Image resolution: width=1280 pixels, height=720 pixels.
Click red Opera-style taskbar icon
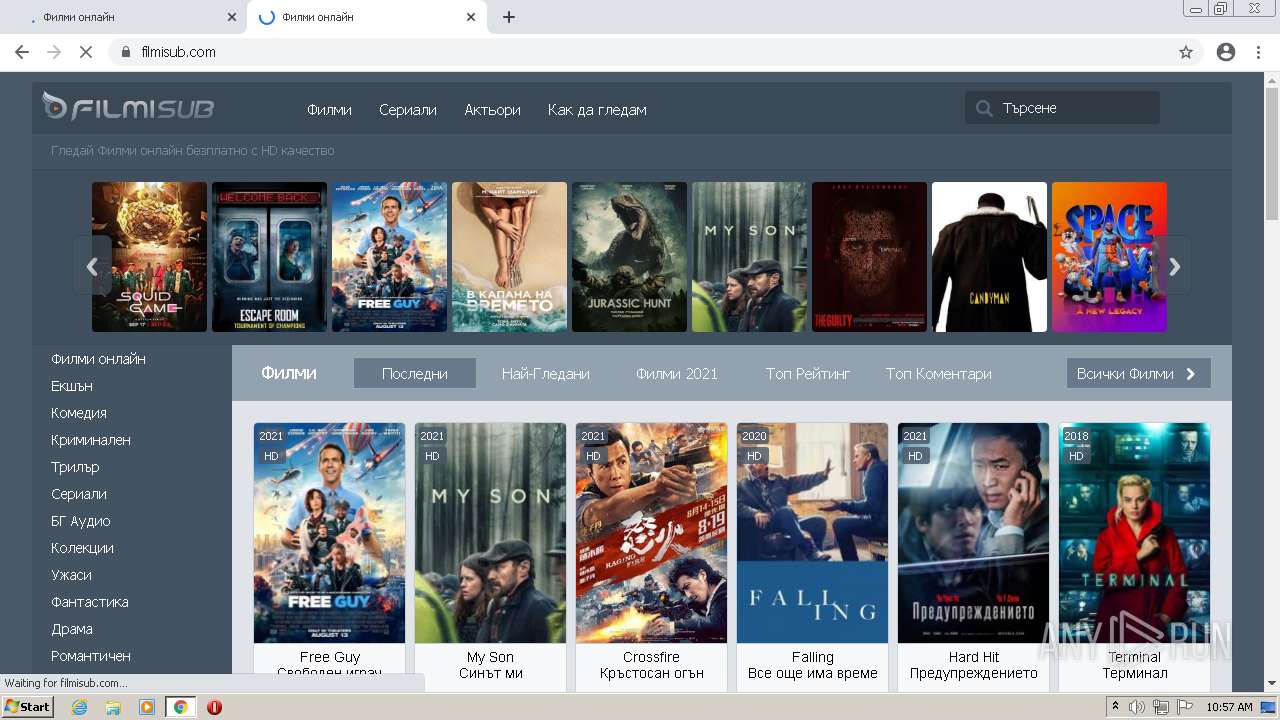(214, 707)
